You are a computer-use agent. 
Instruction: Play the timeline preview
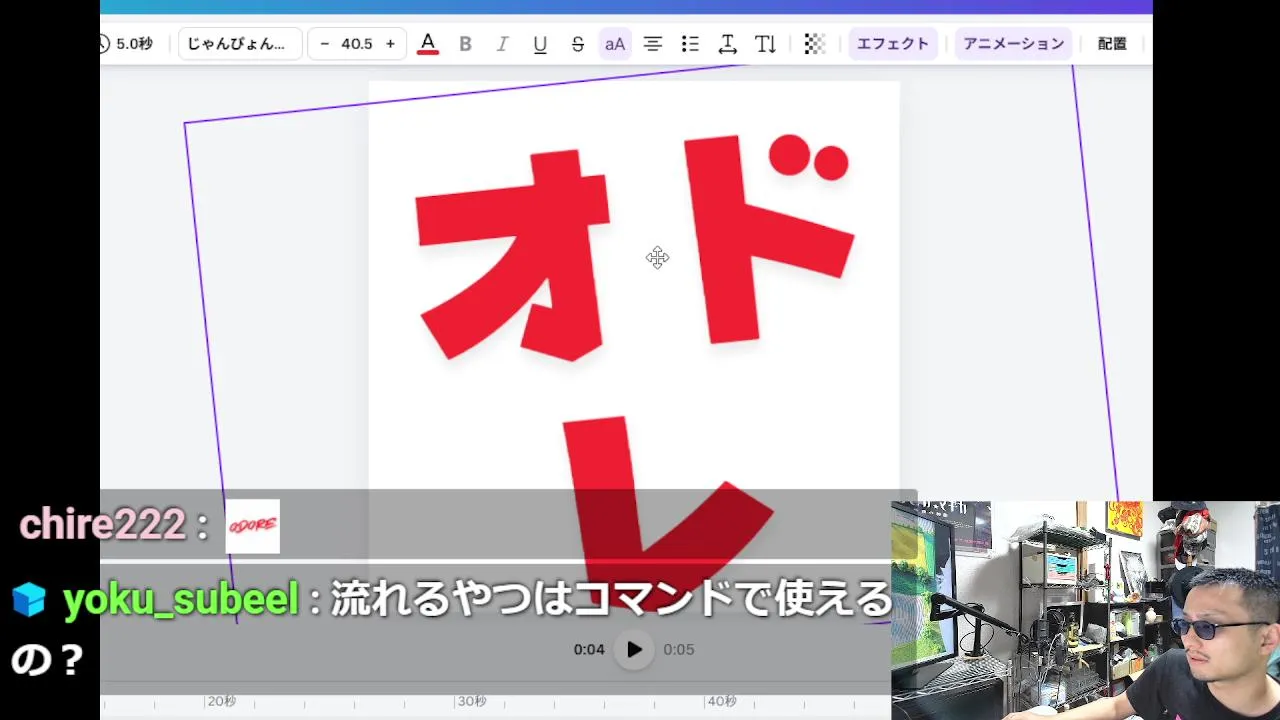pos(634,649)
